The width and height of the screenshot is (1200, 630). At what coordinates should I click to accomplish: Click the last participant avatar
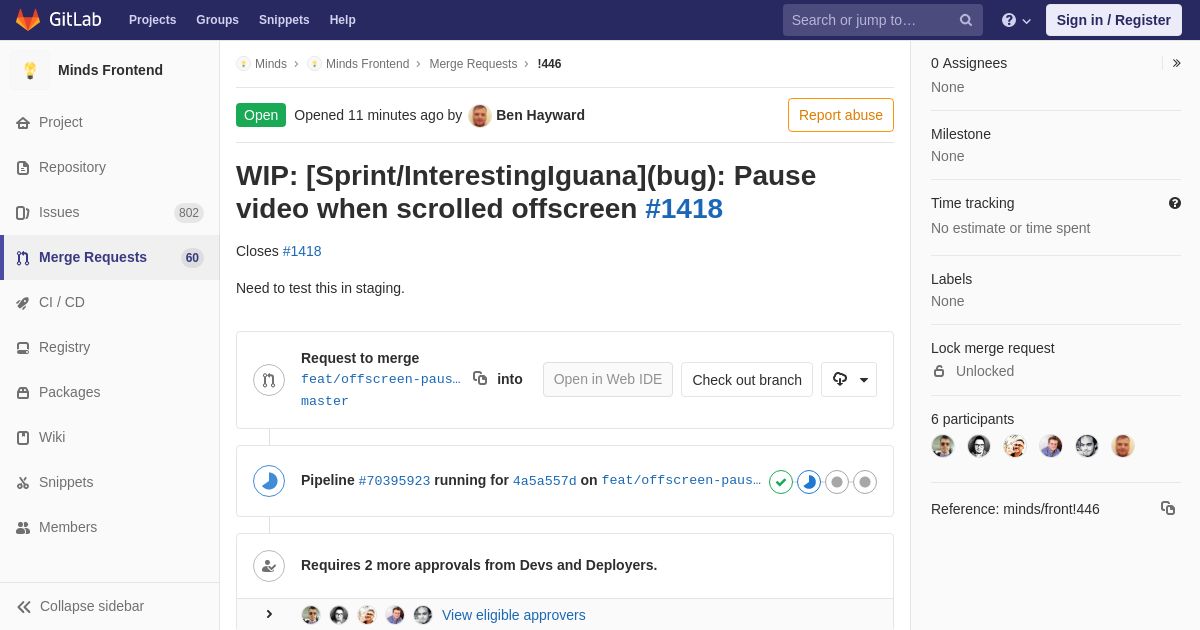1123,446
